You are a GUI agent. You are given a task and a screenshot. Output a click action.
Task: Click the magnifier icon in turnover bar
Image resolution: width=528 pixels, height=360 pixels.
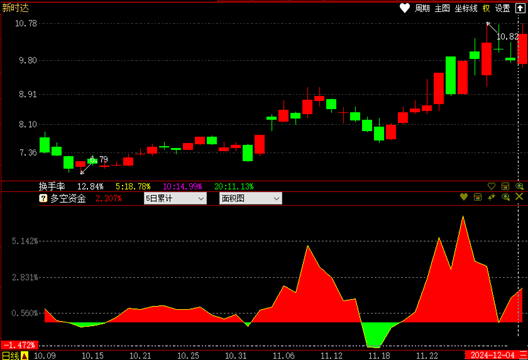(x=519, y=186)
